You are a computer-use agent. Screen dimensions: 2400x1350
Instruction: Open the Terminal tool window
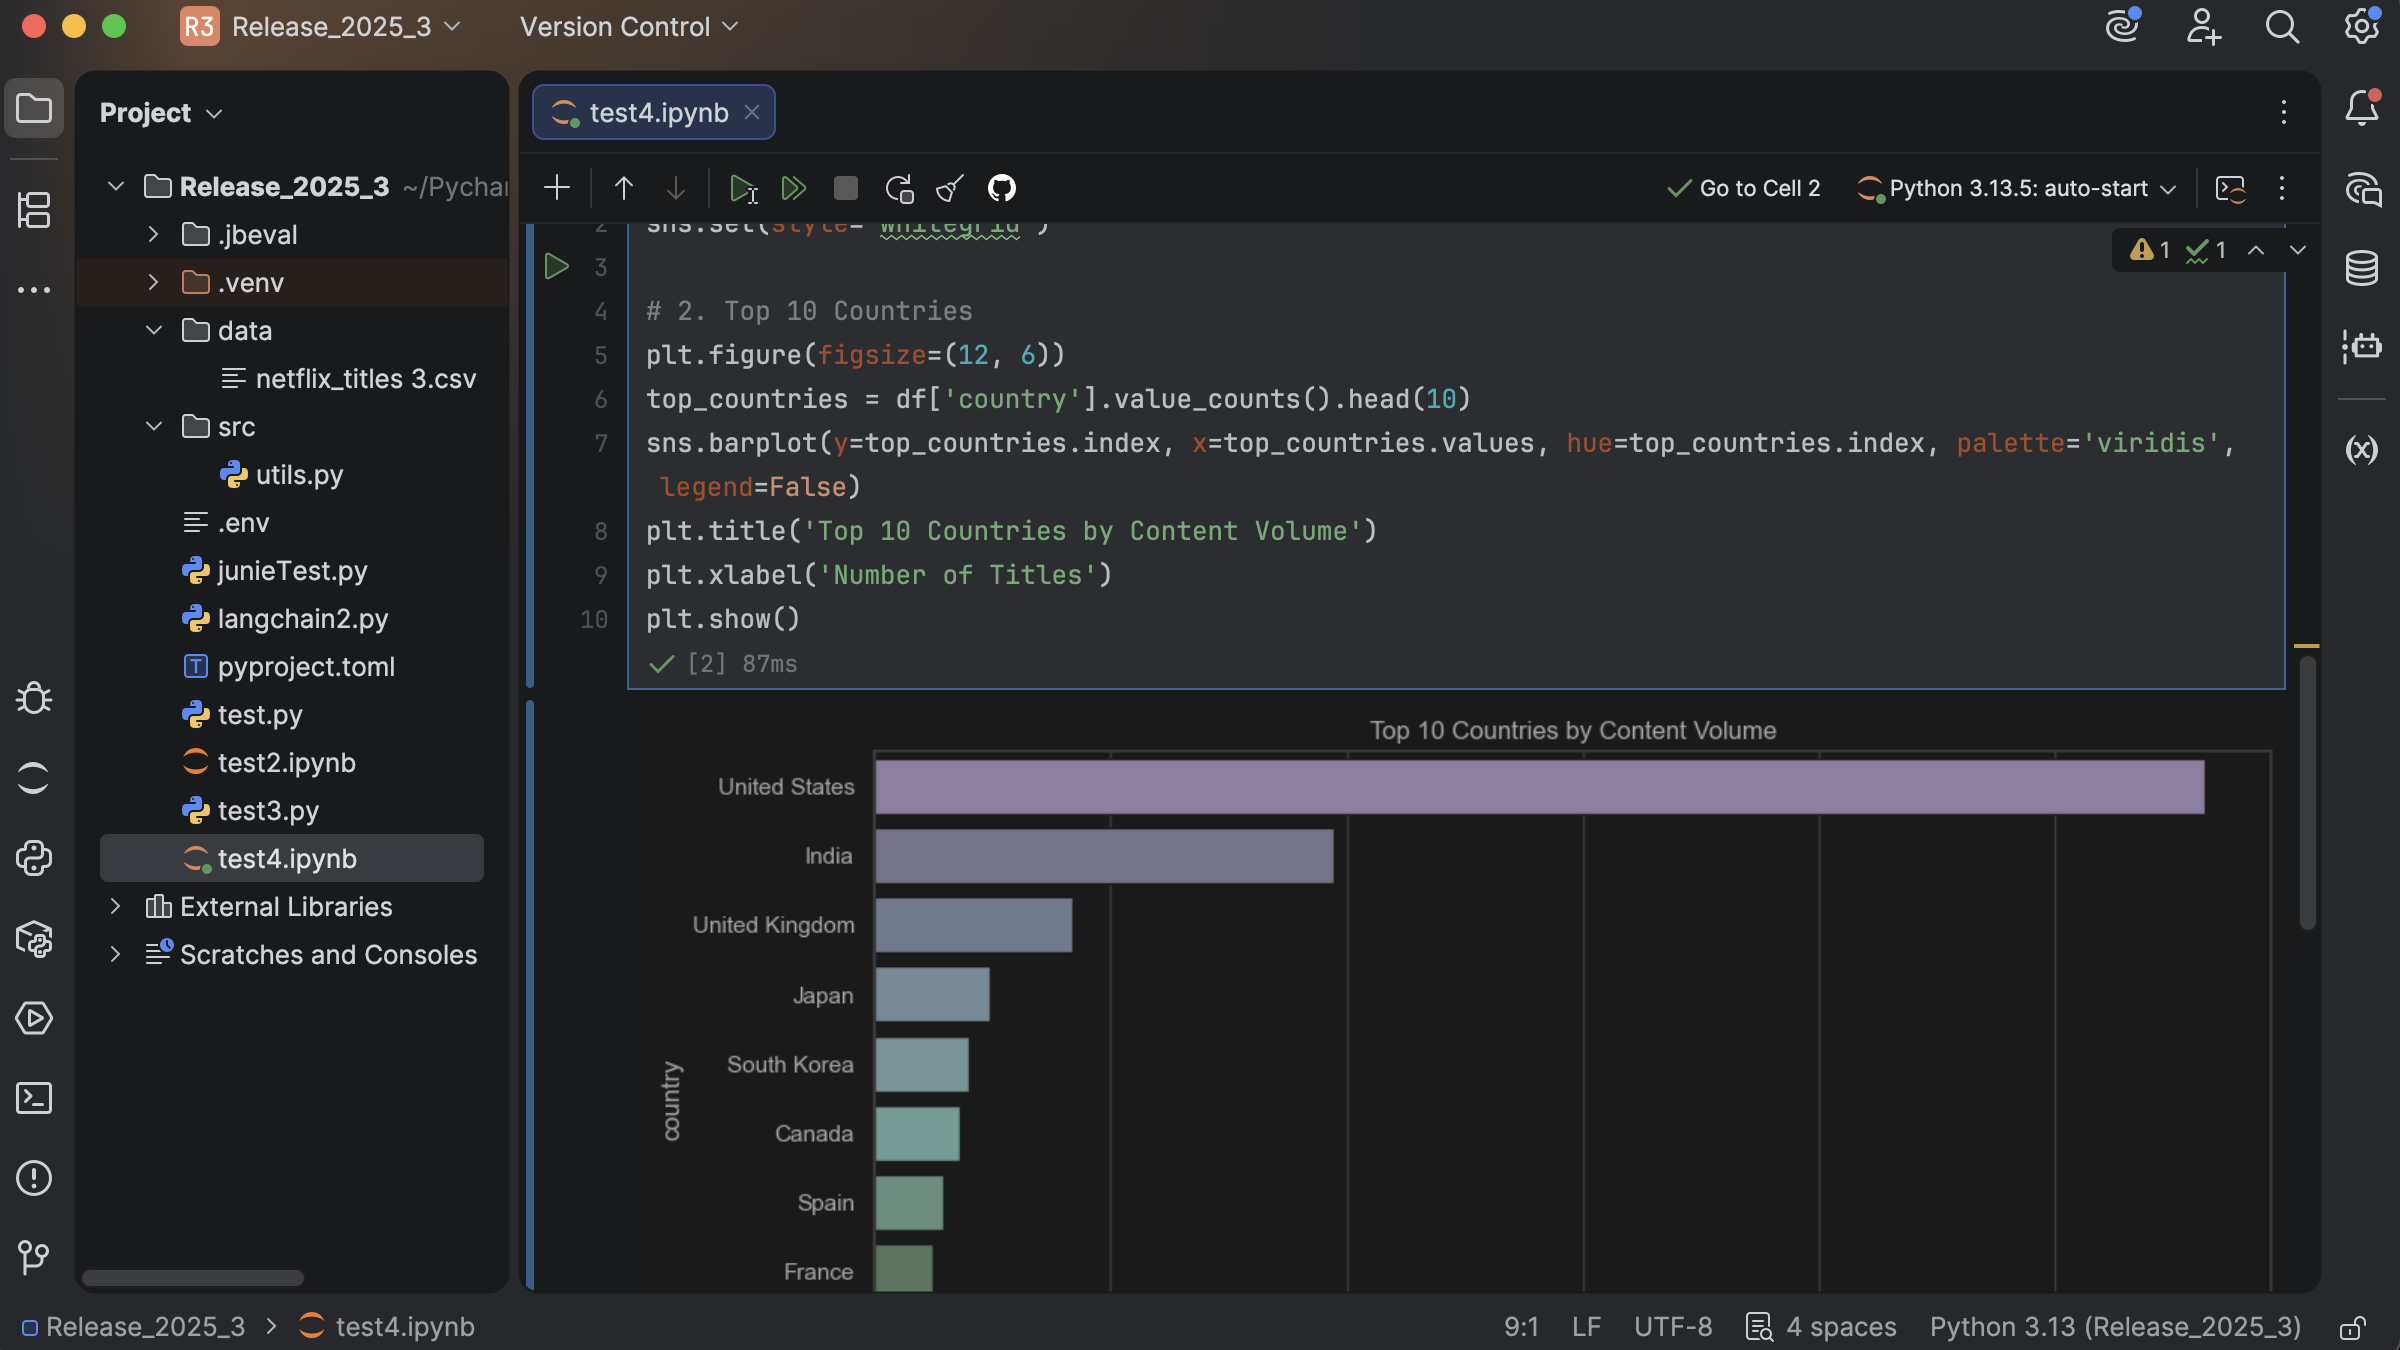click(x=34, y=1097)
